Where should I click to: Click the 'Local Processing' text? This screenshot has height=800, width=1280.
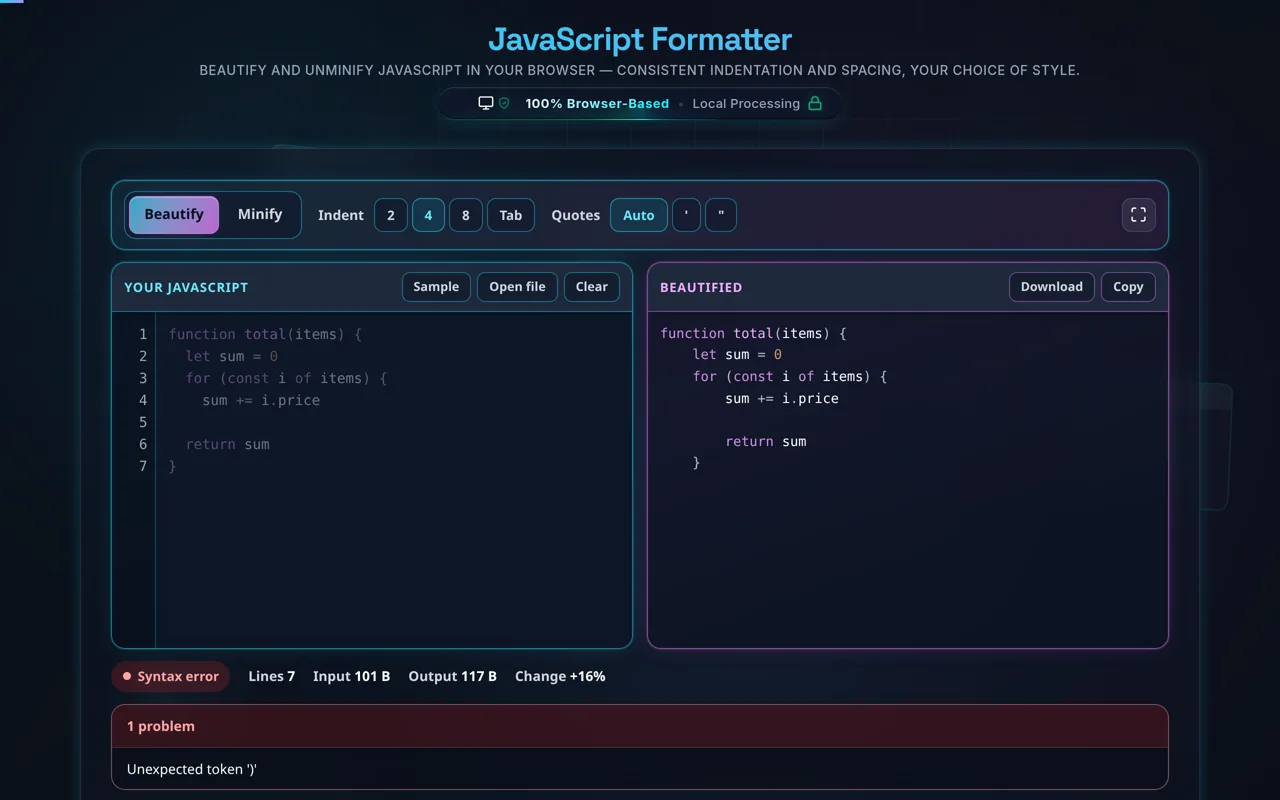[x=746, y=103]
